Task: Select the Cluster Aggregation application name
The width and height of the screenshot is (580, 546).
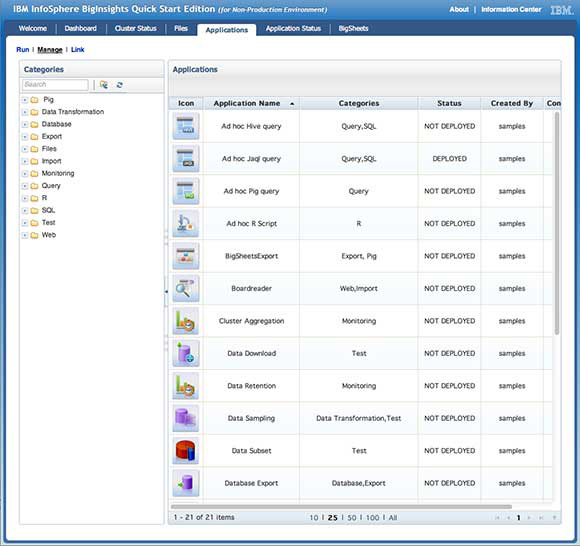Action: 252,321
